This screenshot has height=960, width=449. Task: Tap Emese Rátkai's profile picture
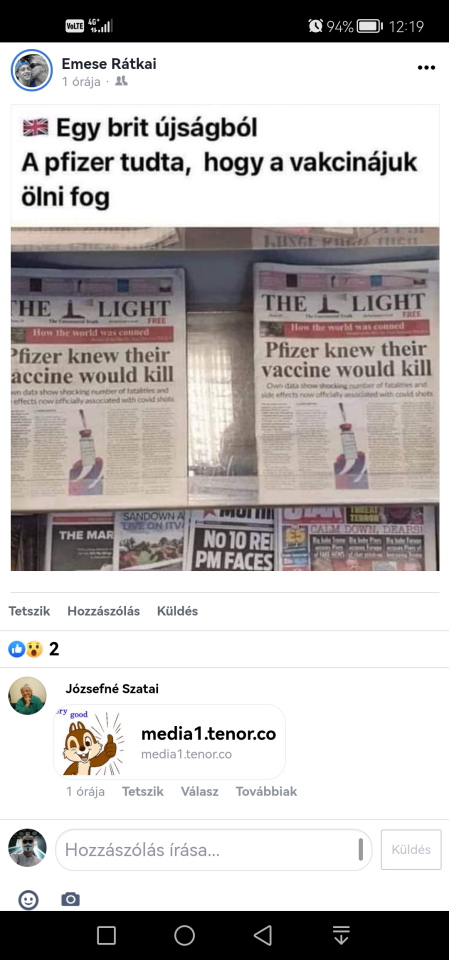coord(31,70)
